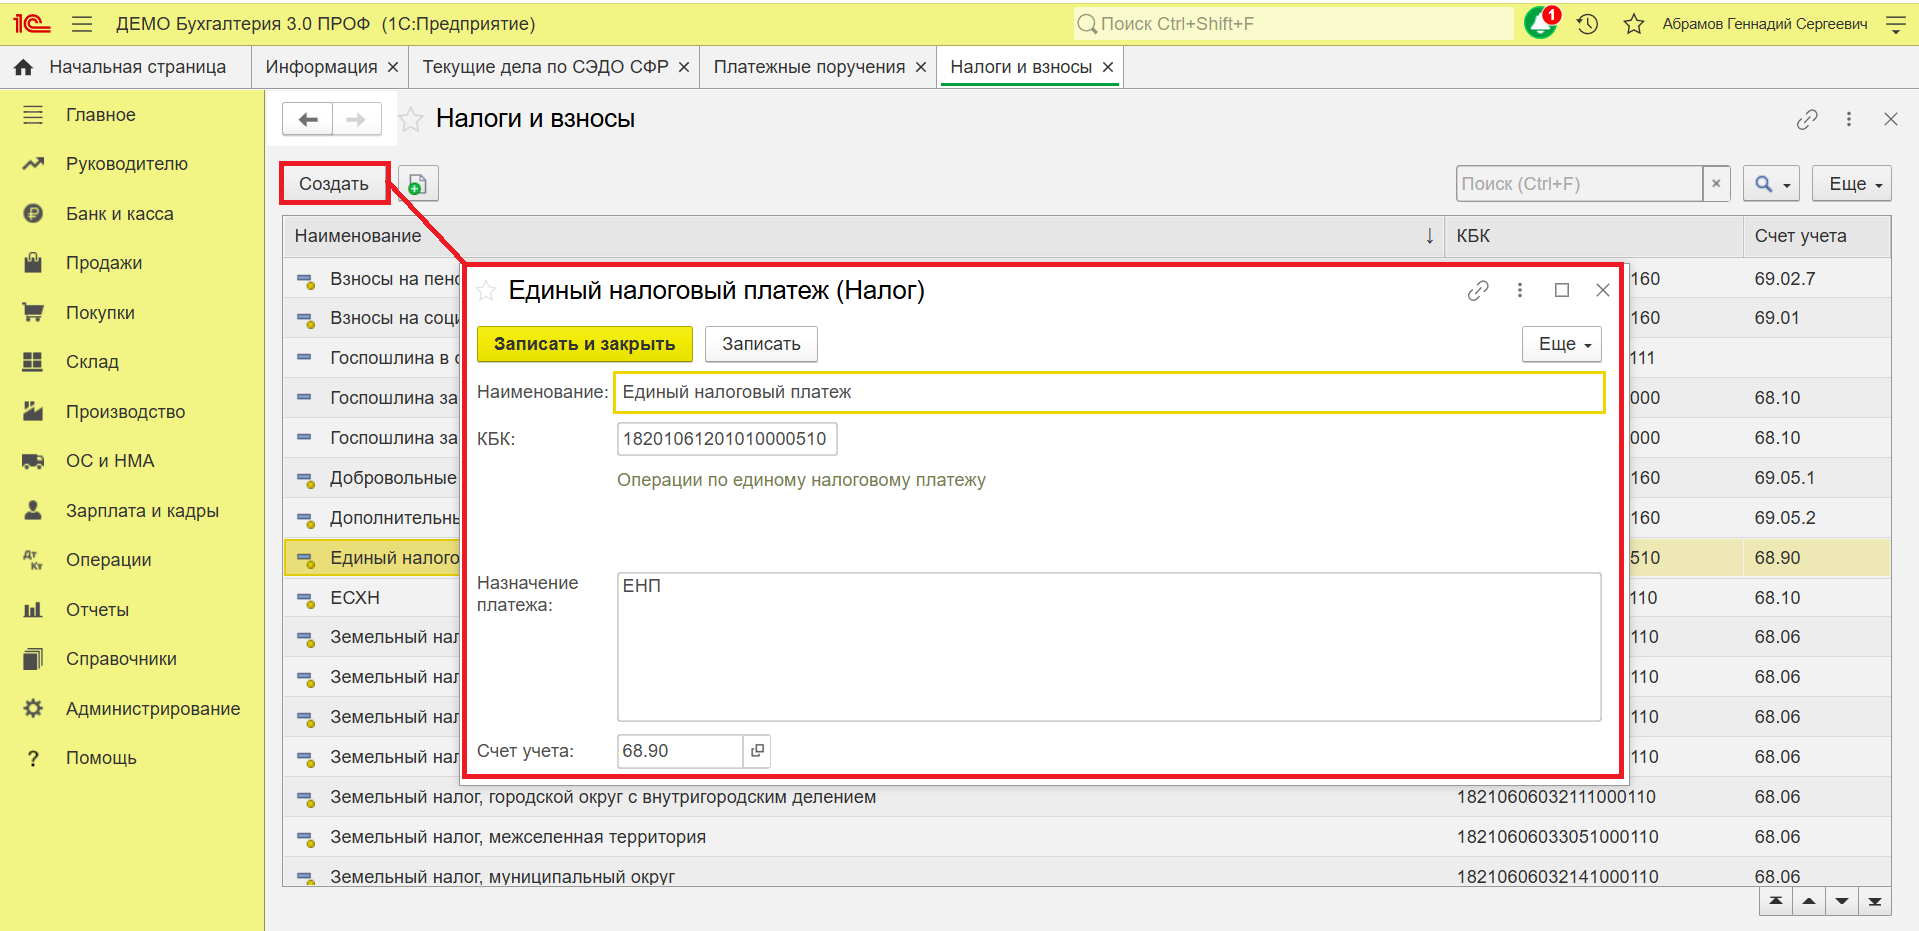
Task: Switch to the Информация tab
Action: point(321,67)
